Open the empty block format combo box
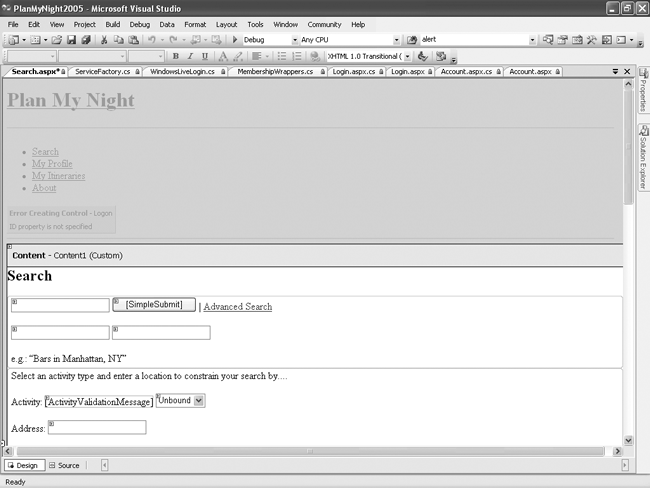The image size is (650, 488). 32,56
